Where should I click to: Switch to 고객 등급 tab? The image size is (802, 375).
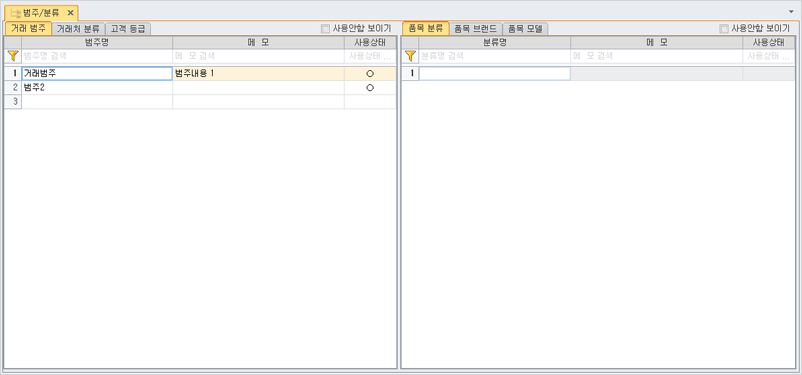[x=128, y=29]
